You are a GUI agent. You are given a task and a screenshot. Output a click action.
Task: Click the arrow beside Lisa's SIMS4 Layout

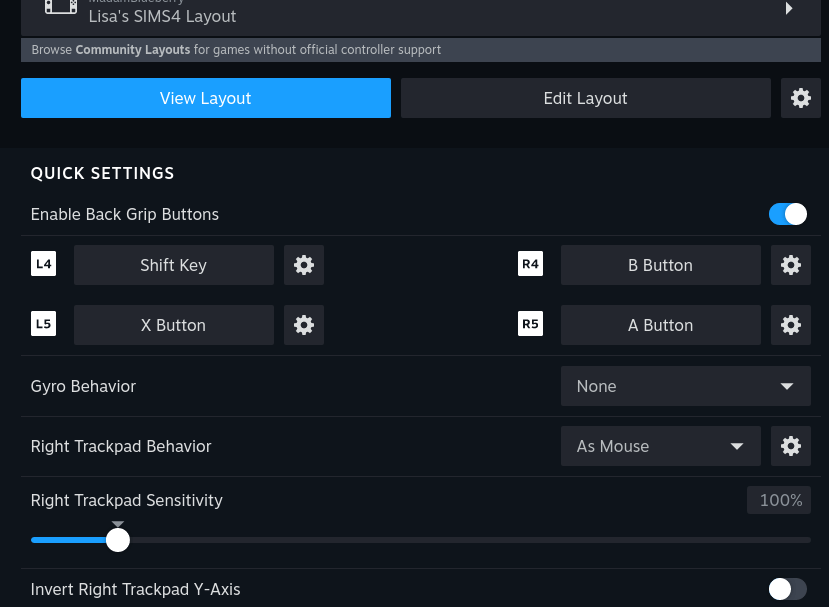click(788, 9)
